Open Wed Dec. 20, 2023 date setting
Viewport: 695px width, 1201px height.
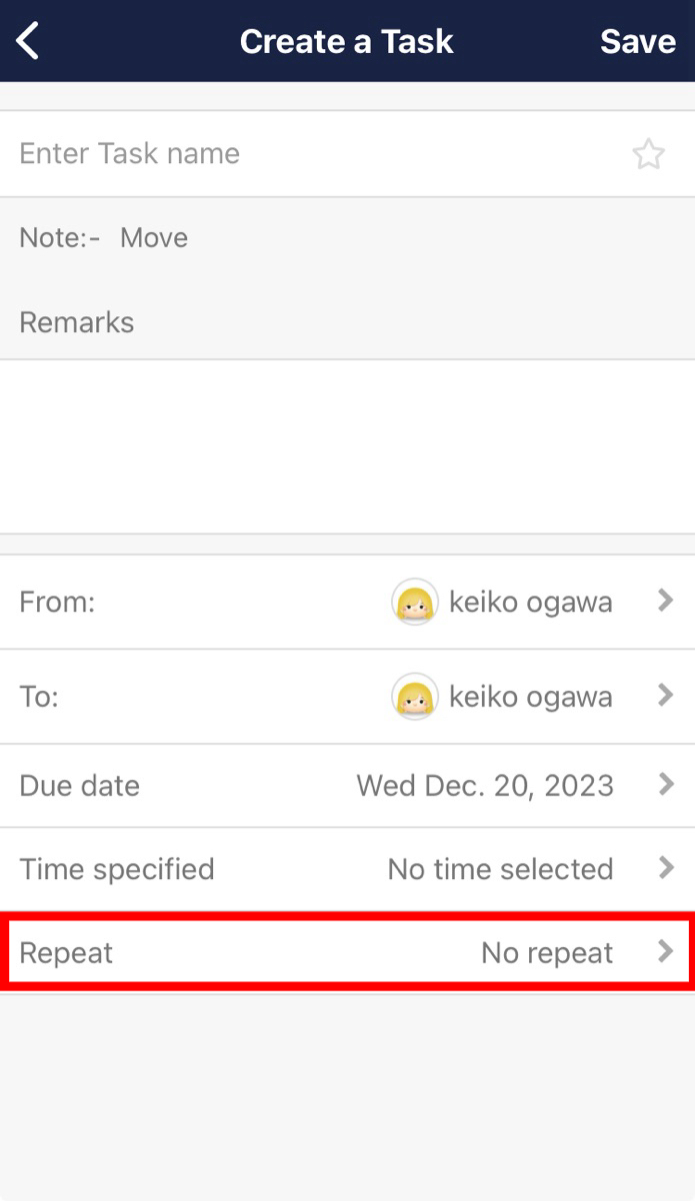click(485, 785)
